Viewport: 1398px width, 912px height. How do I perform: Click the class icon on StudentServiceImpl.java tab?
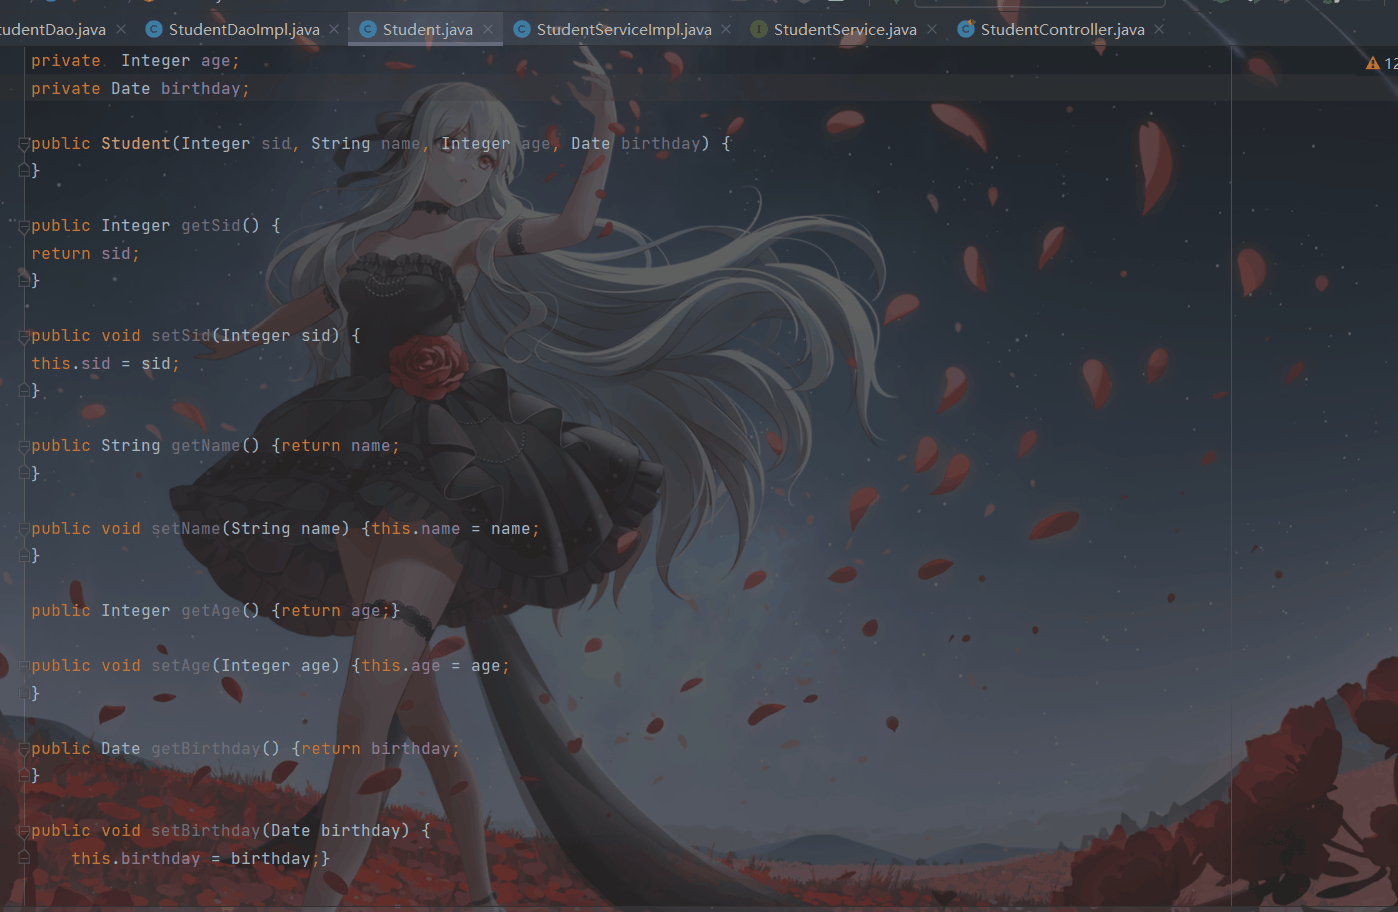(522, 29)
